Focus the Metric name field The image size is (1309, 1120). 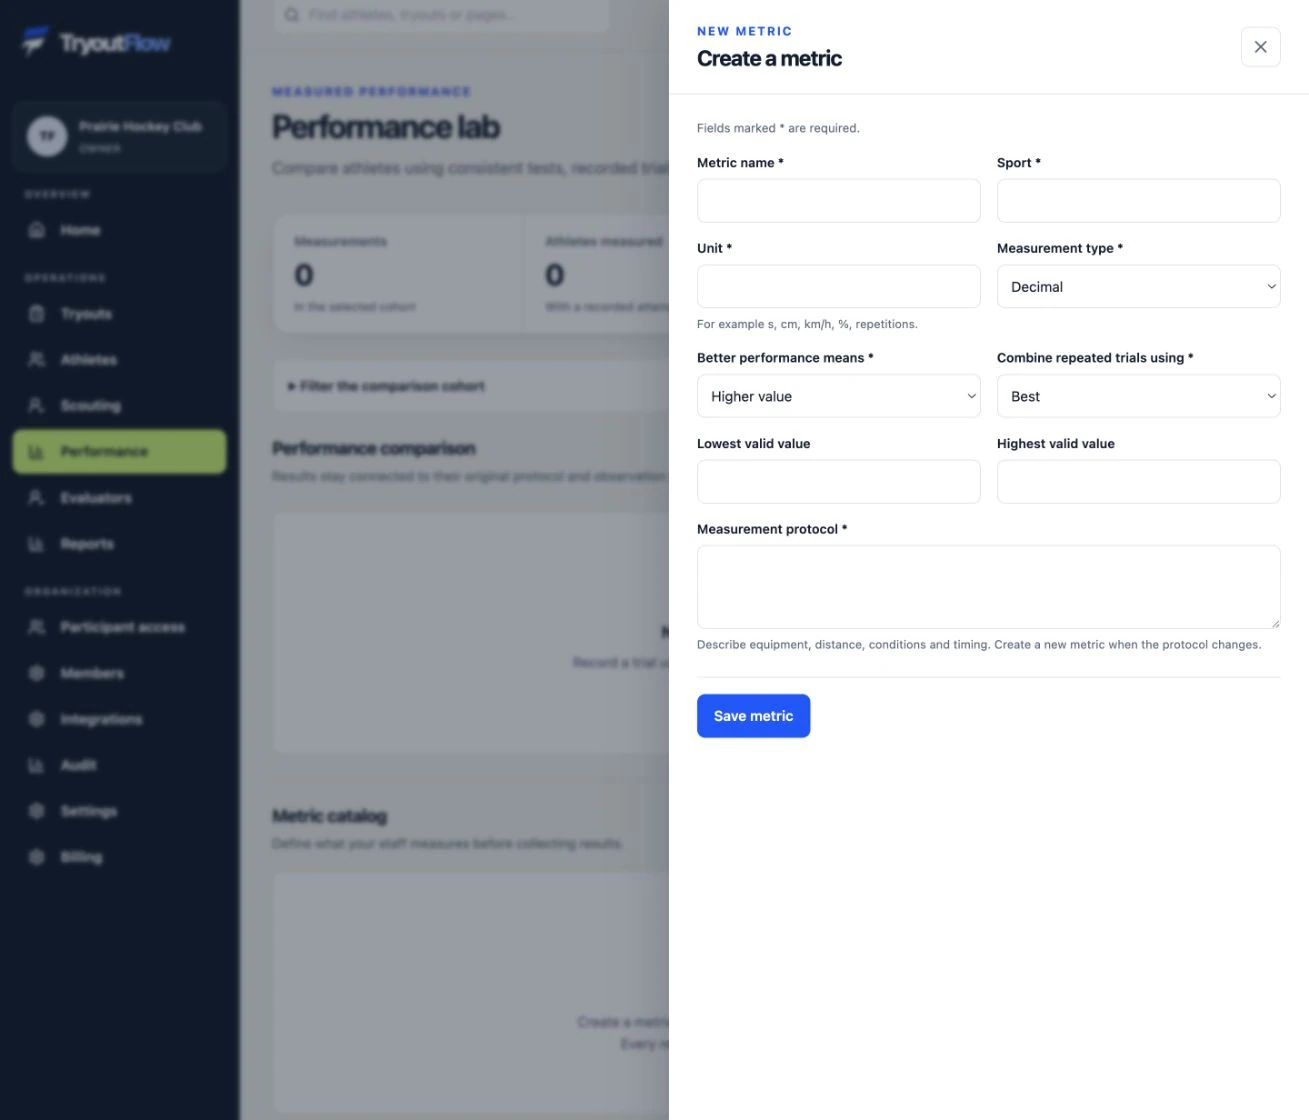(838, 201)
